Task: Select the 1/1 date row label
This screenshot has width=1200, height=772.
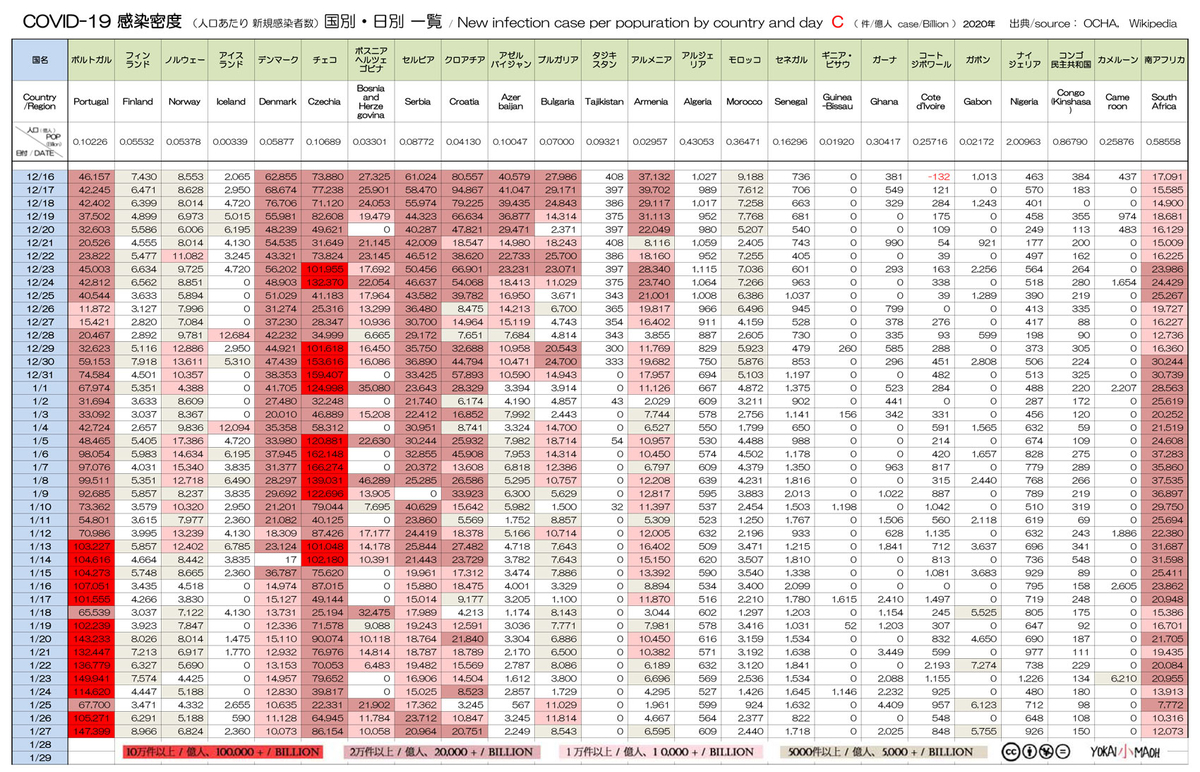Action: pos(40,387)
